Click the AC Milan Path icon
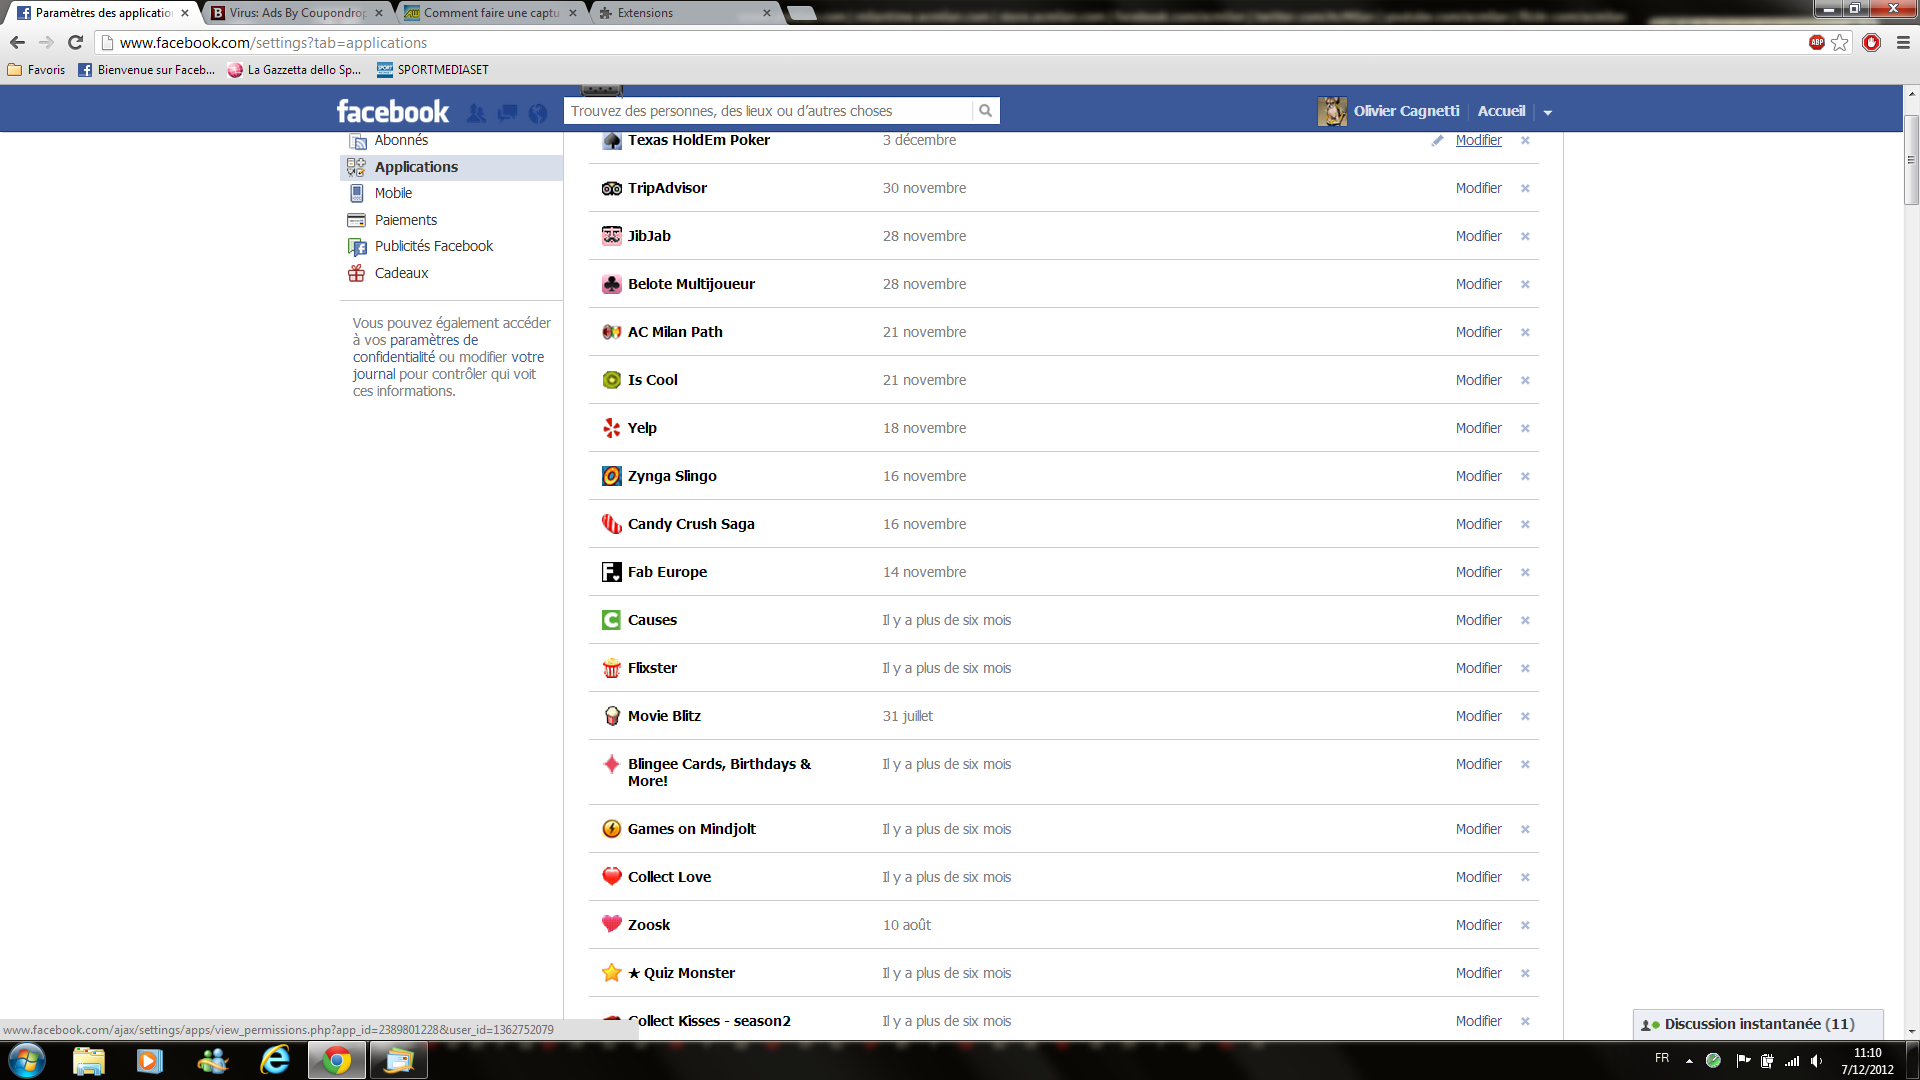Screen dimensions: 1920x1080 (x=611, y=332)
